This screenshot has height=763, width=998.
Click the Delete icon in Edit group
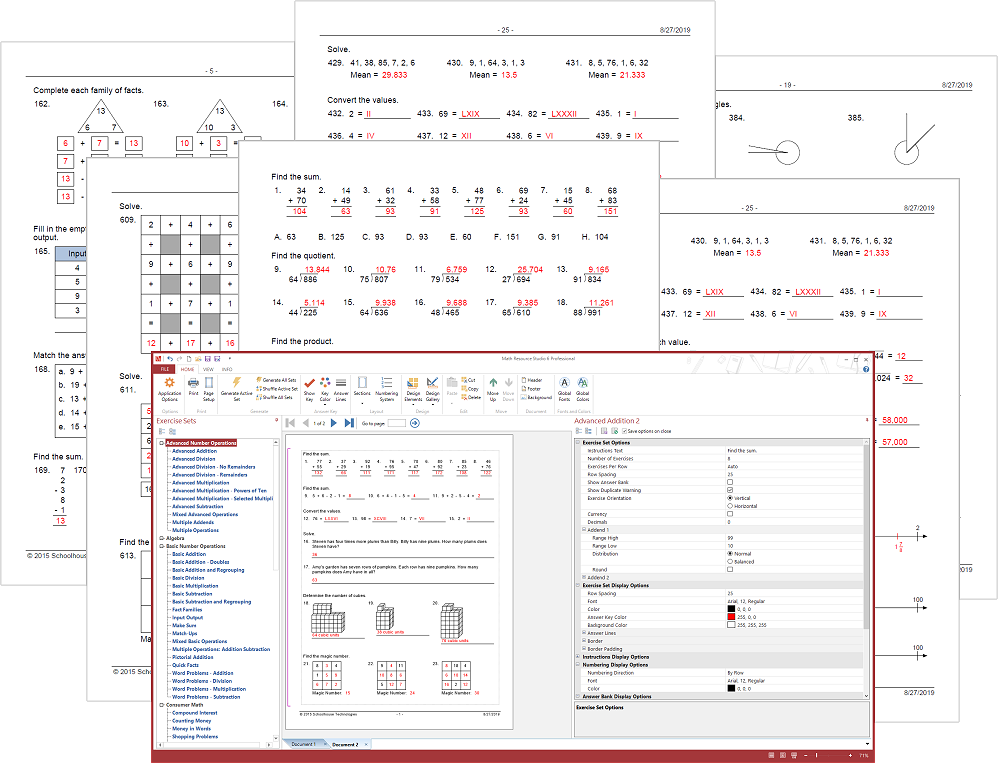[471, 397]
